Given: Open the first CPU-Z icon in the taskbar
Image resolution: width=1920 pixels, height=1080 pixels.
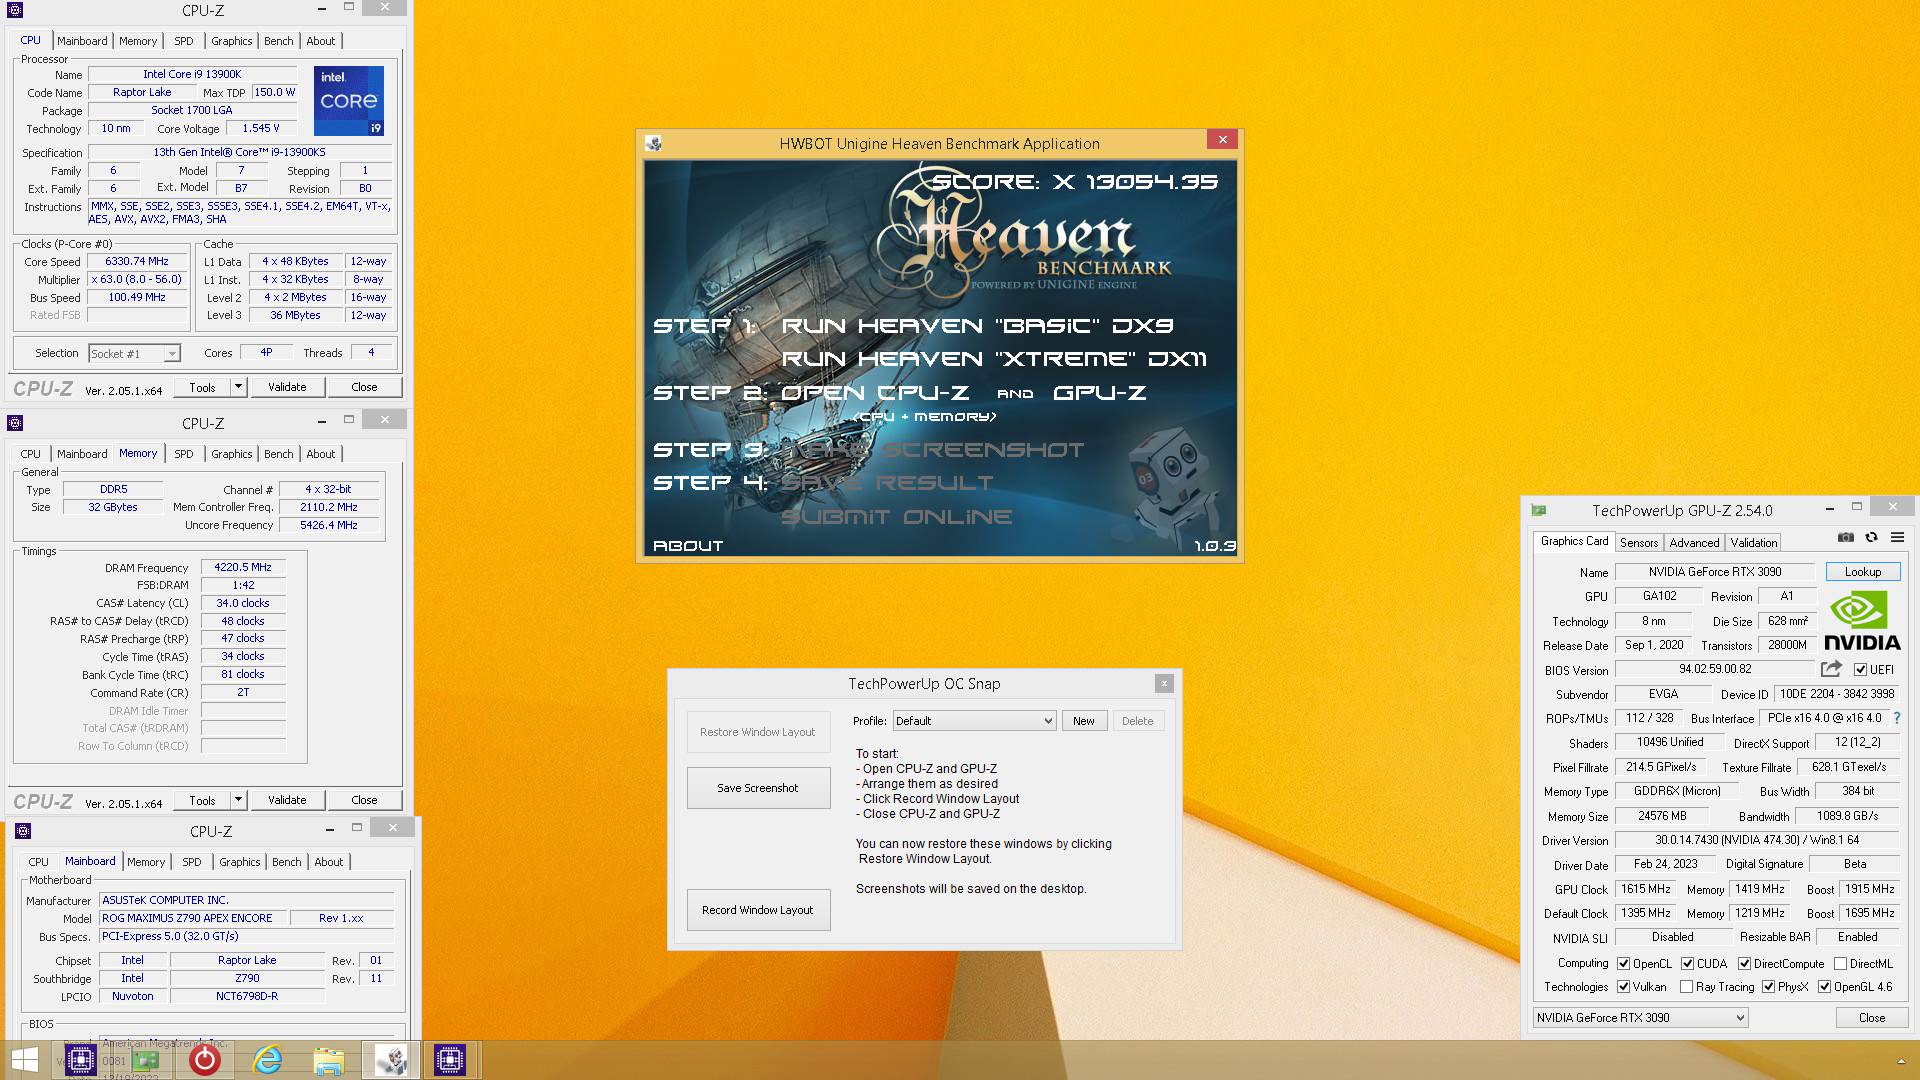Looking at the screenshot, I should (81, 1060).
